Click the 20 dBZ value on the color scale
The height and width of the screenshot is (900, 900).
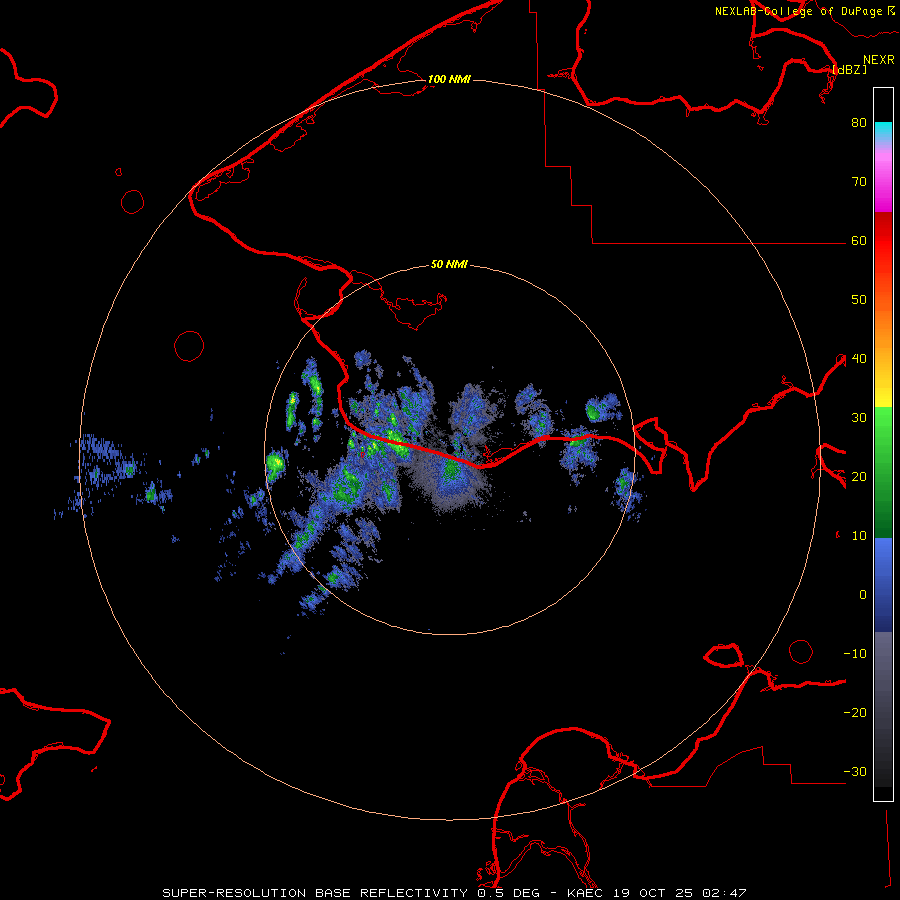pos(859,477)
